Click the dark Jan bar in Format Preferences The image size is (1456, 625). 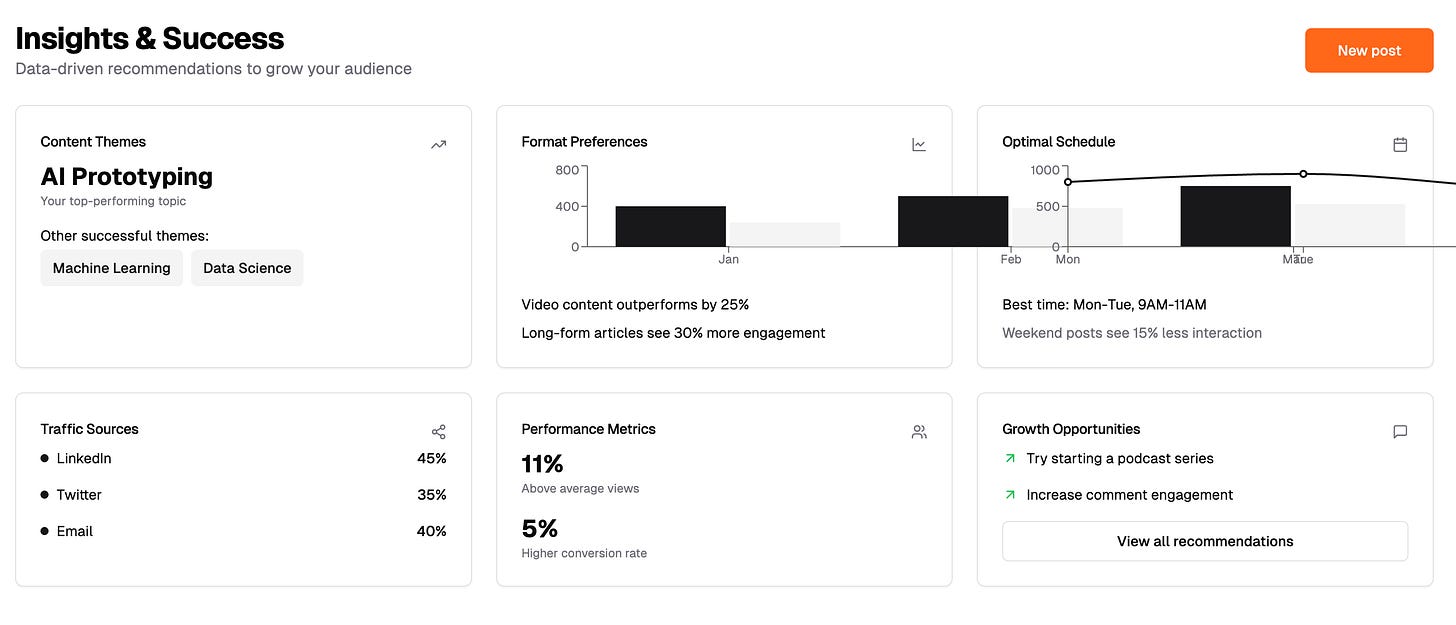point(670,226)
